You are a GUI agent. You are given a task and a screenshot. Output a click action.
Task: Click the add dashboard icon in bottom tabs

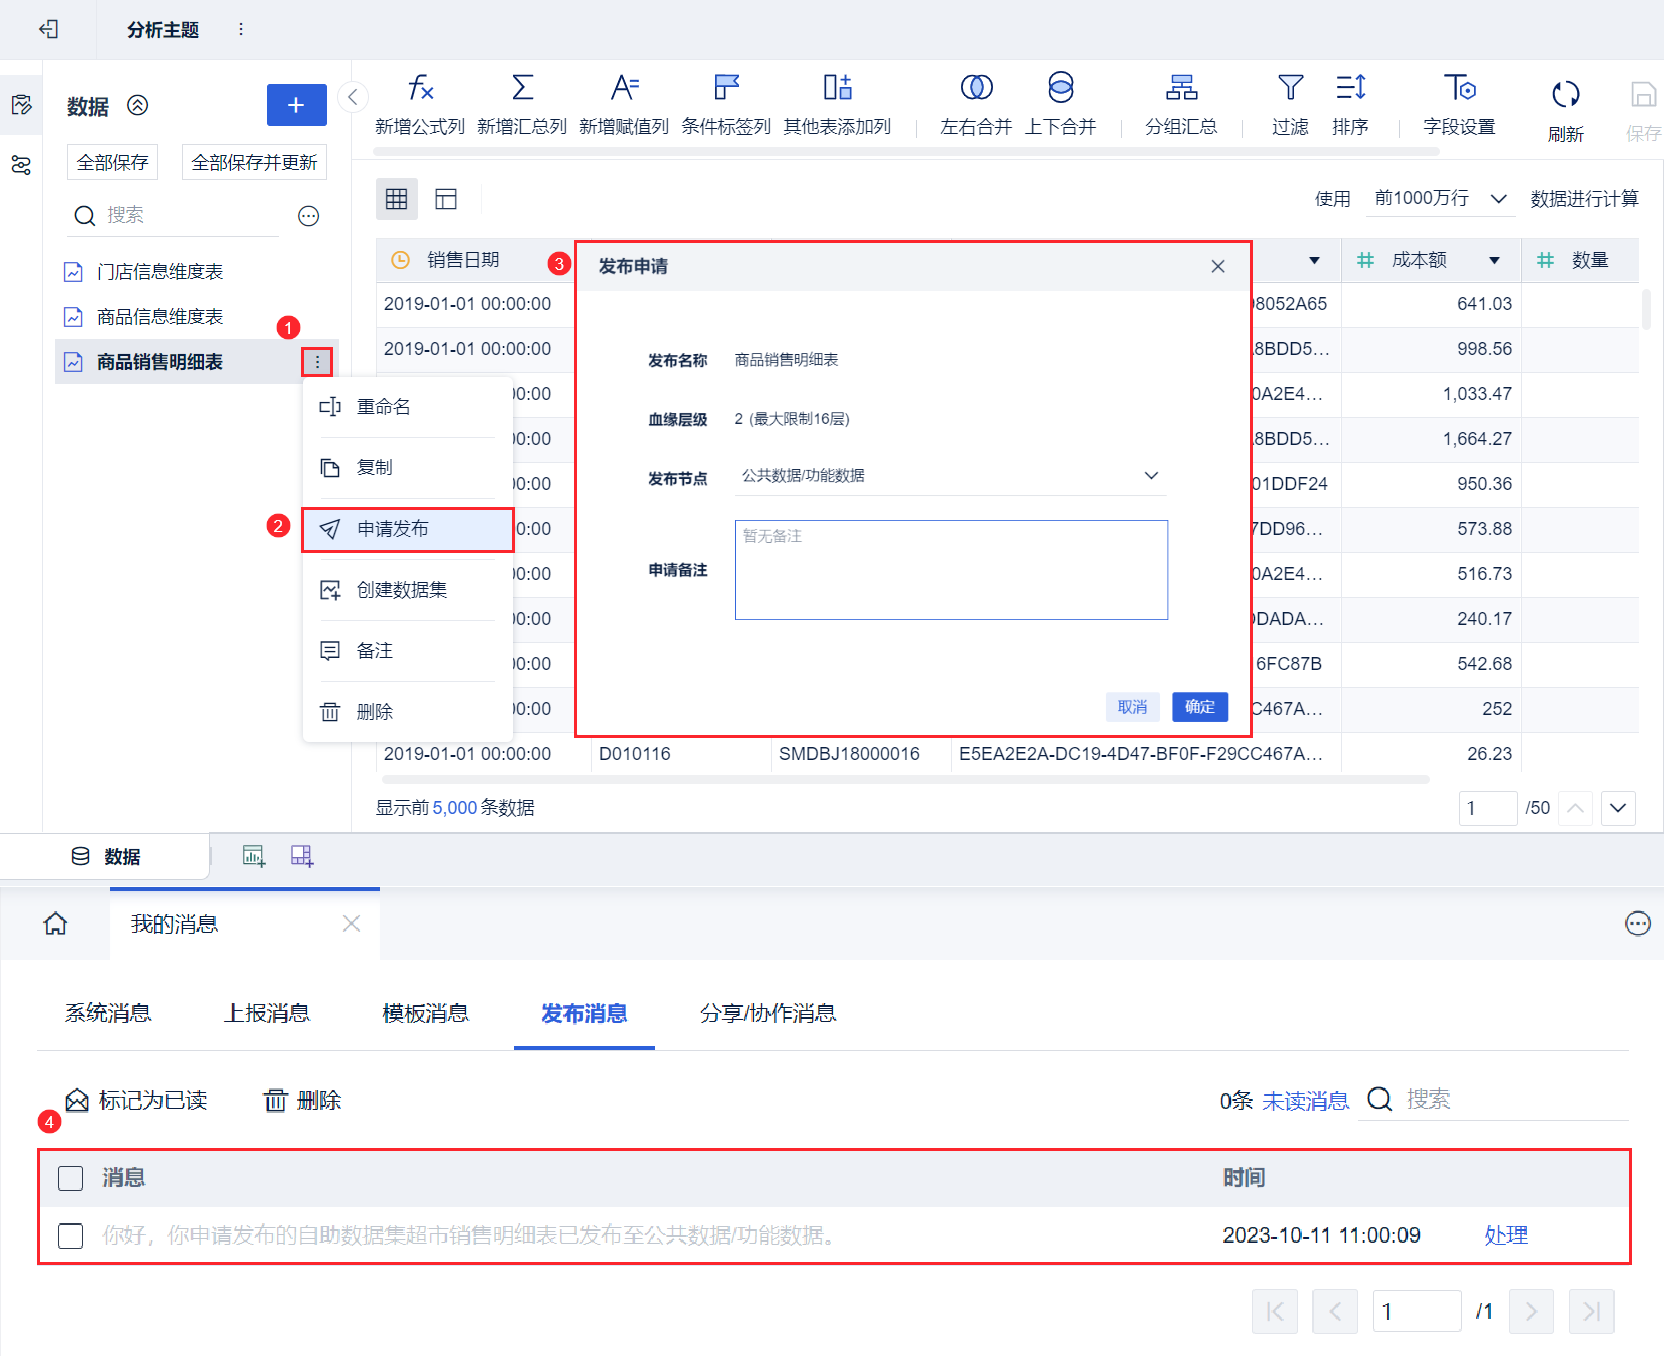tap(302, 856)
